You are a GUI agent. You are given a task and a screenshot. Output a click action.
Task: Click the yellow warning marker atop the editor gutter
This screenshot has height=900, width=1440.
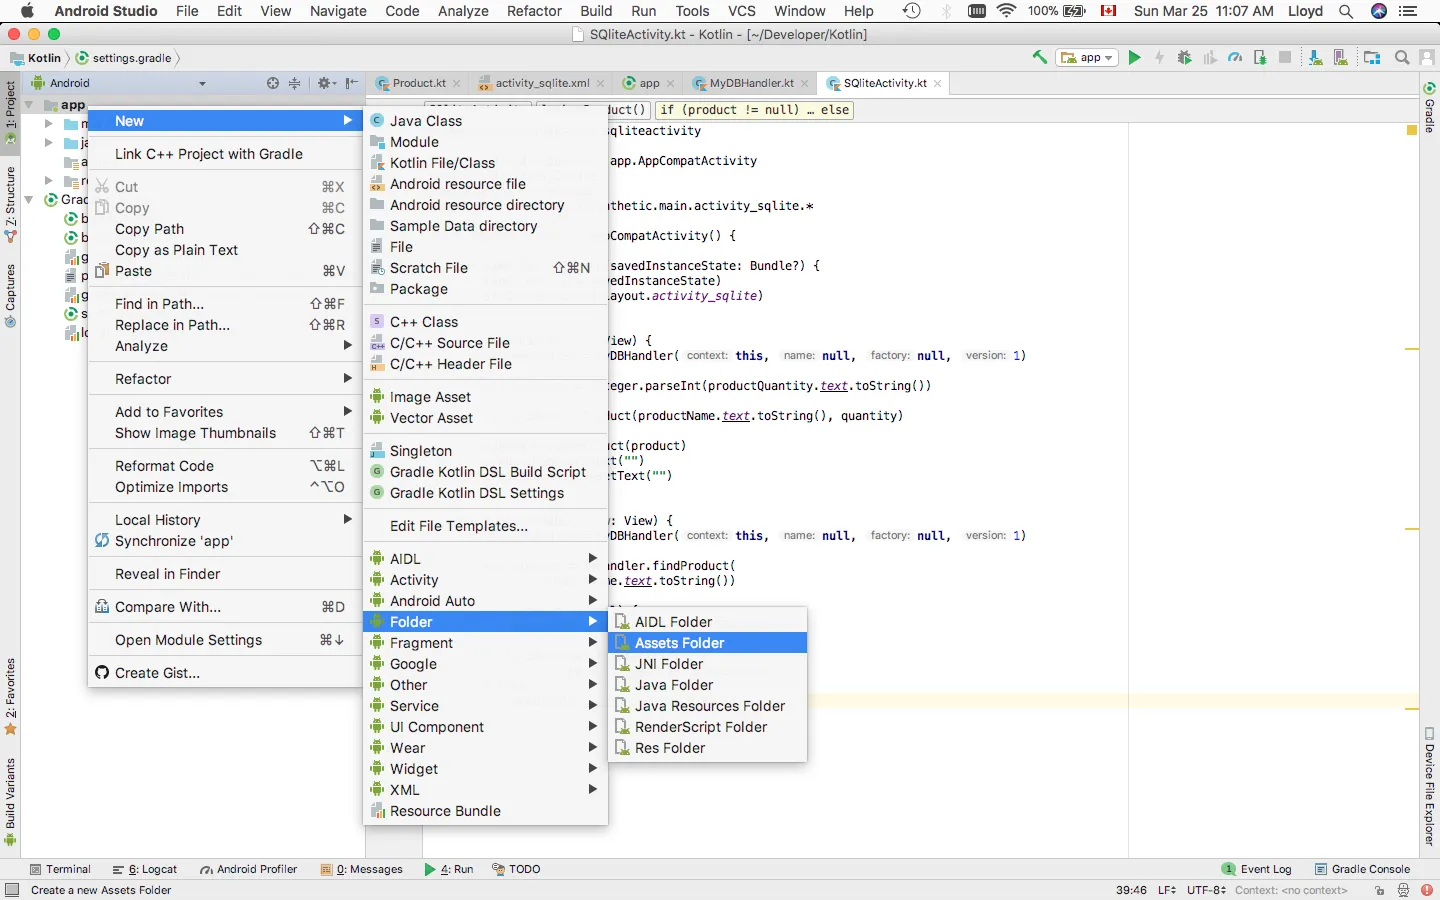[1412, 130]
